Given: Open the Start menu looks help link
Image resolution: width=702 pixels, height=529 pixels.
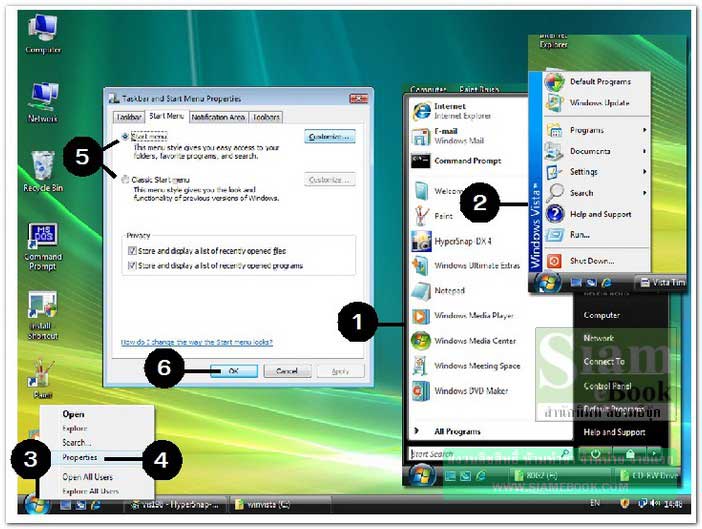Looking at the screenshot, I should coord(197,342).
